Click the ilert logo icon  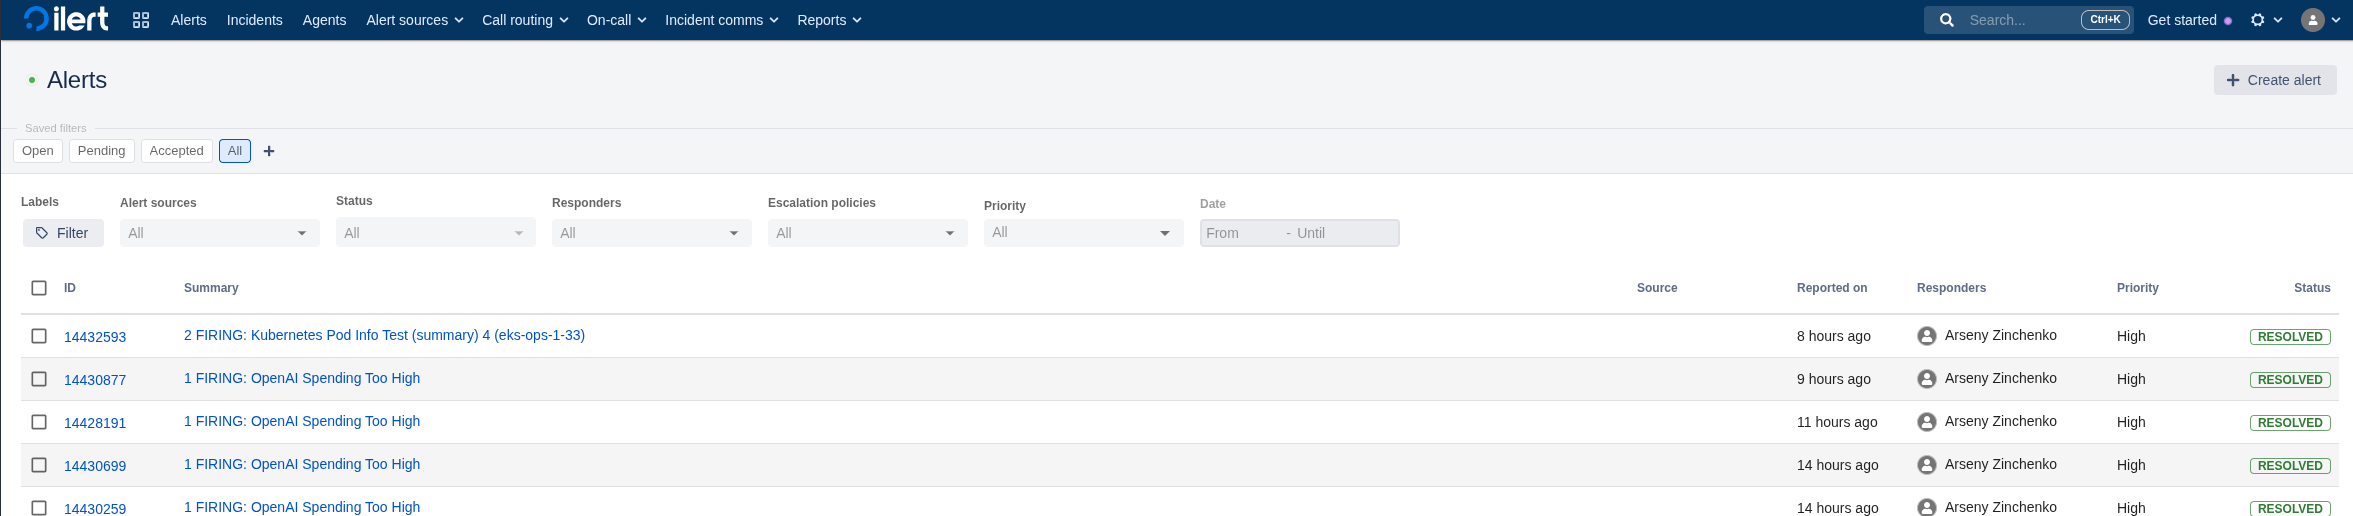pyautogui.click(x=37, y=19)
